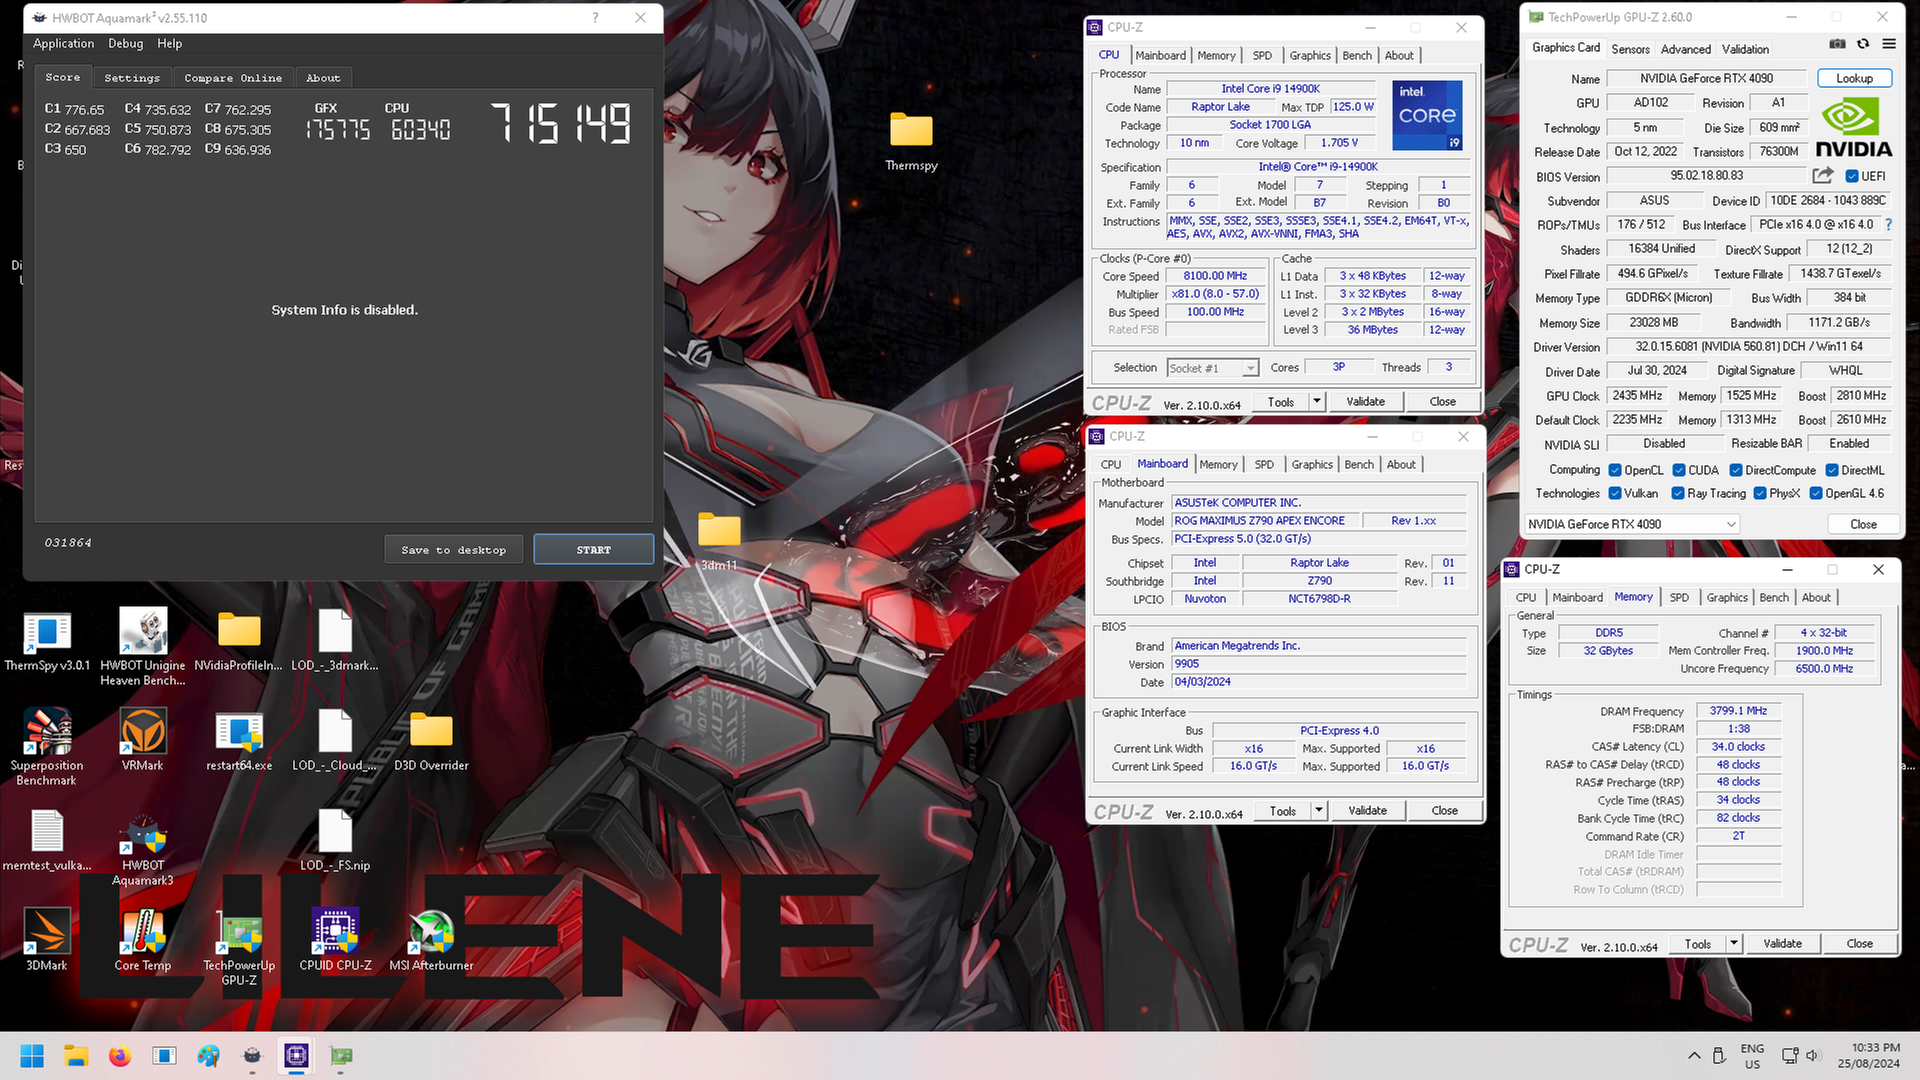Launch Core Temp desktop shortcut
The image size is (1920, 1080).
tap(143, 940)
